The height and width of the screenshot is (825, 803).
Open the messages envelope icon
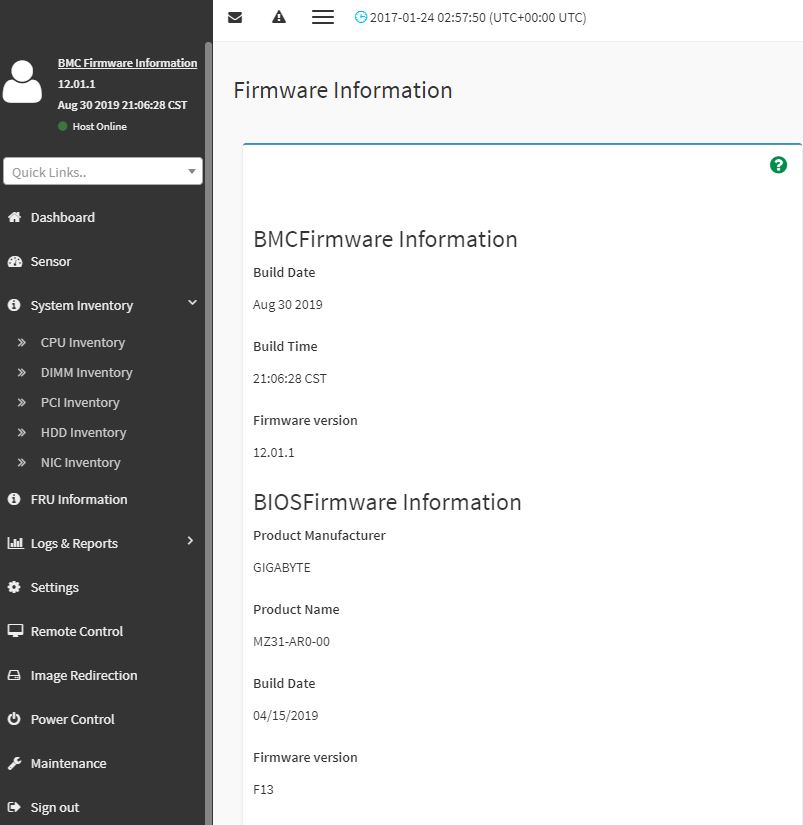235,17
